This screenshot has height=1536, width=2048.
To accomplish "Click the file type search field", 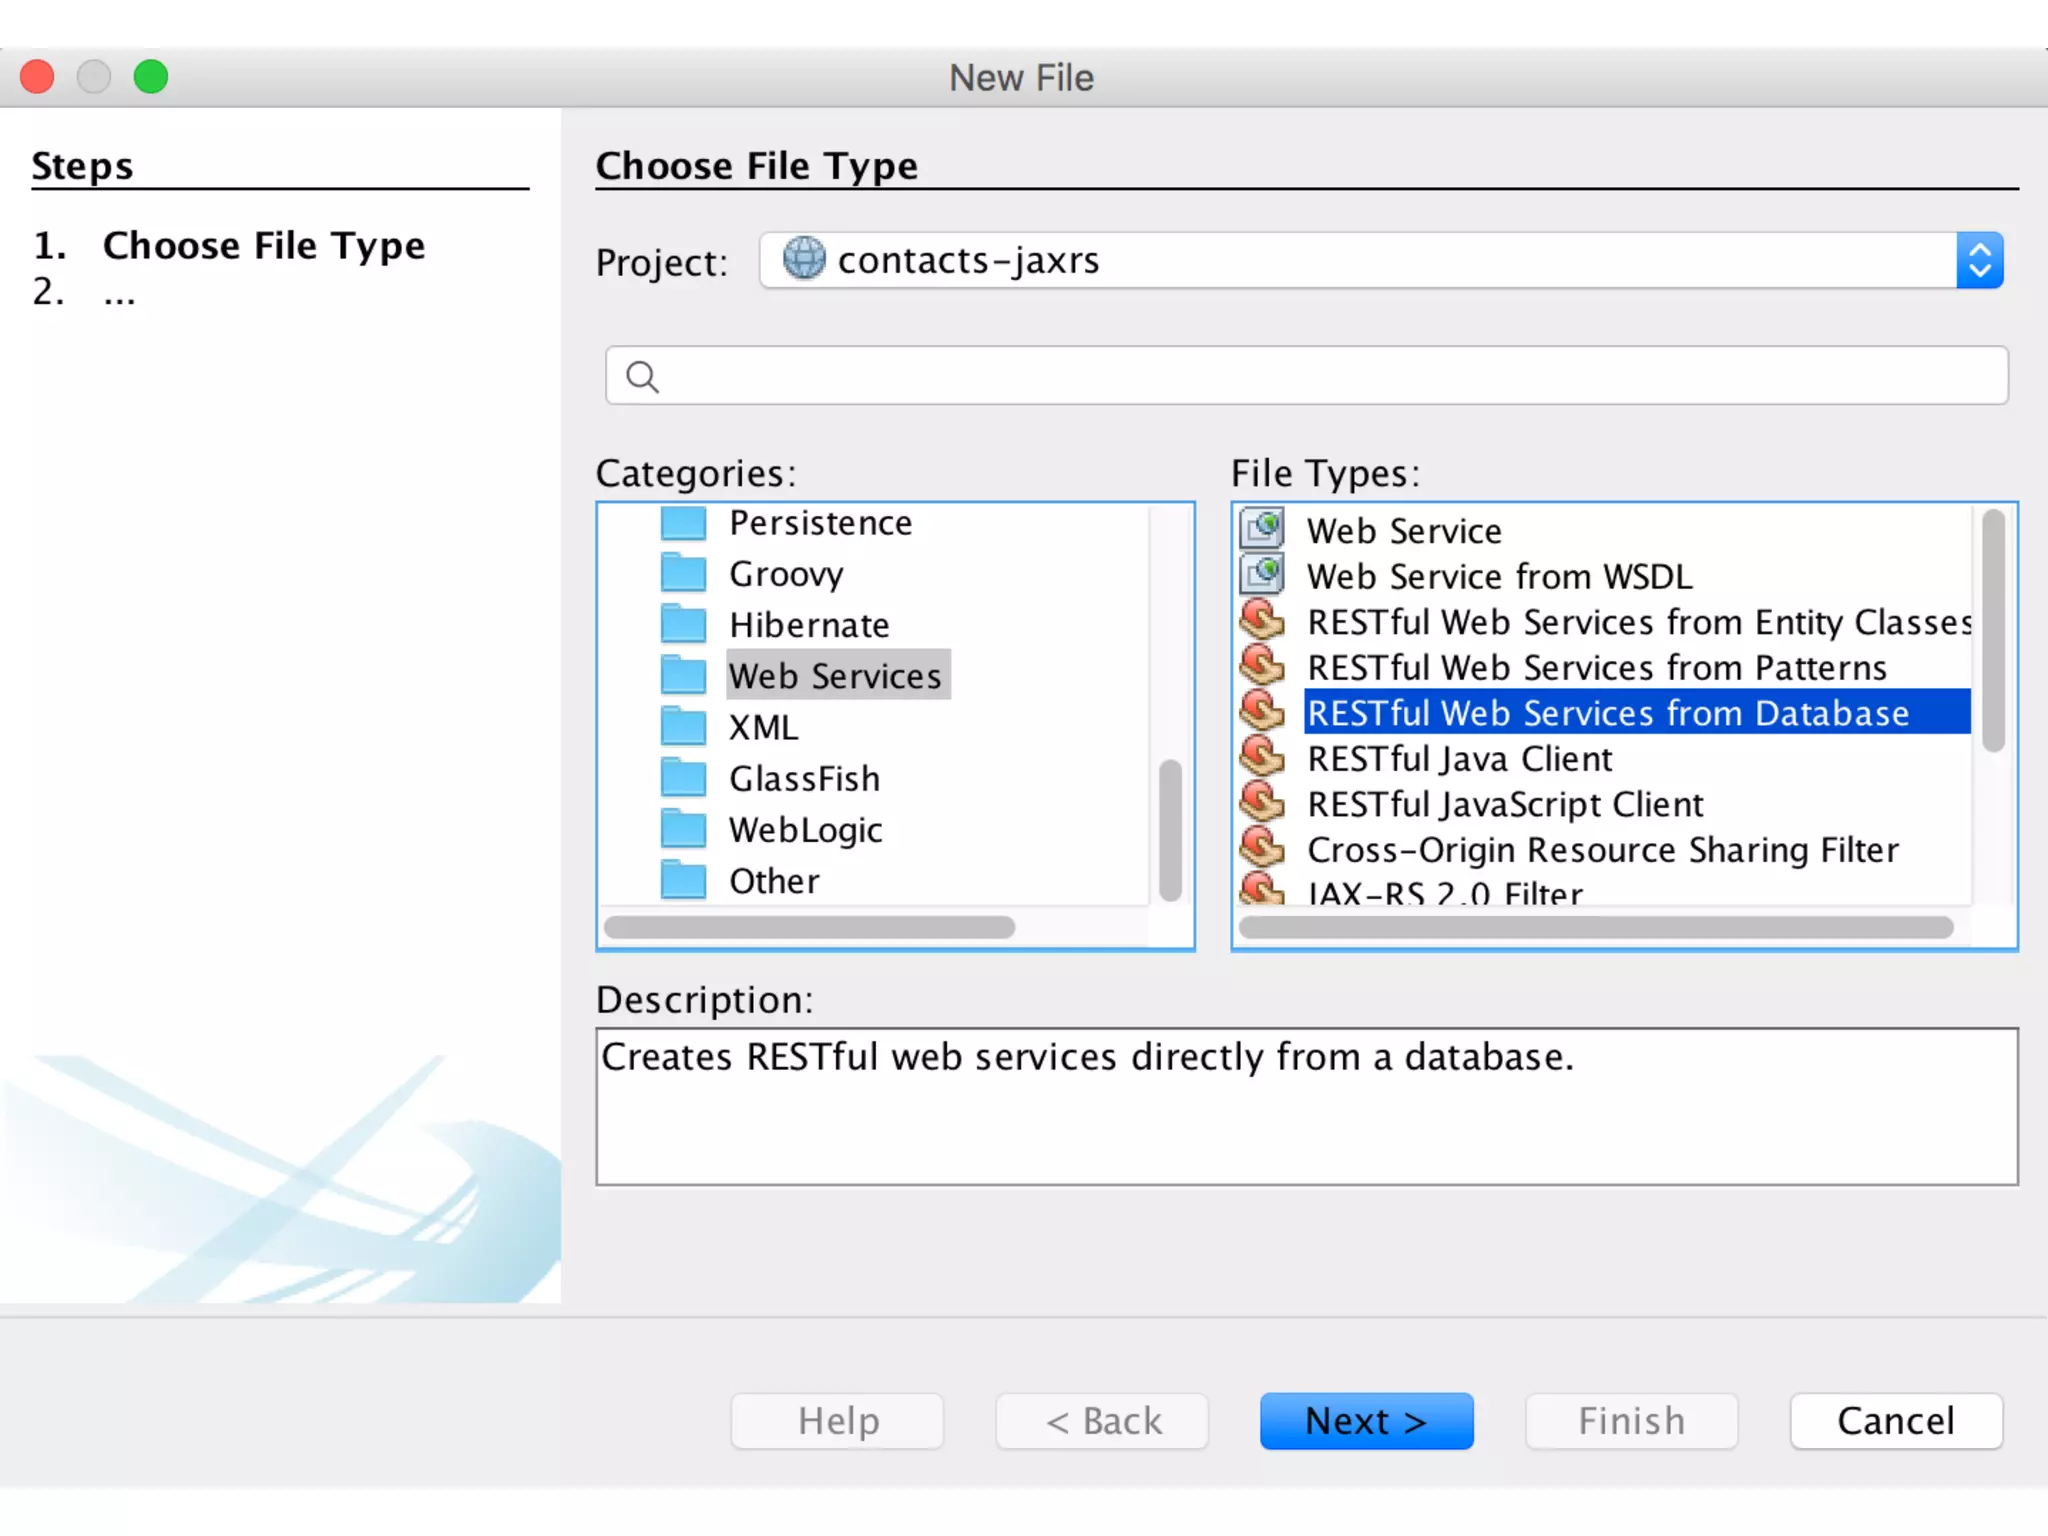I will click(1320, 376).
